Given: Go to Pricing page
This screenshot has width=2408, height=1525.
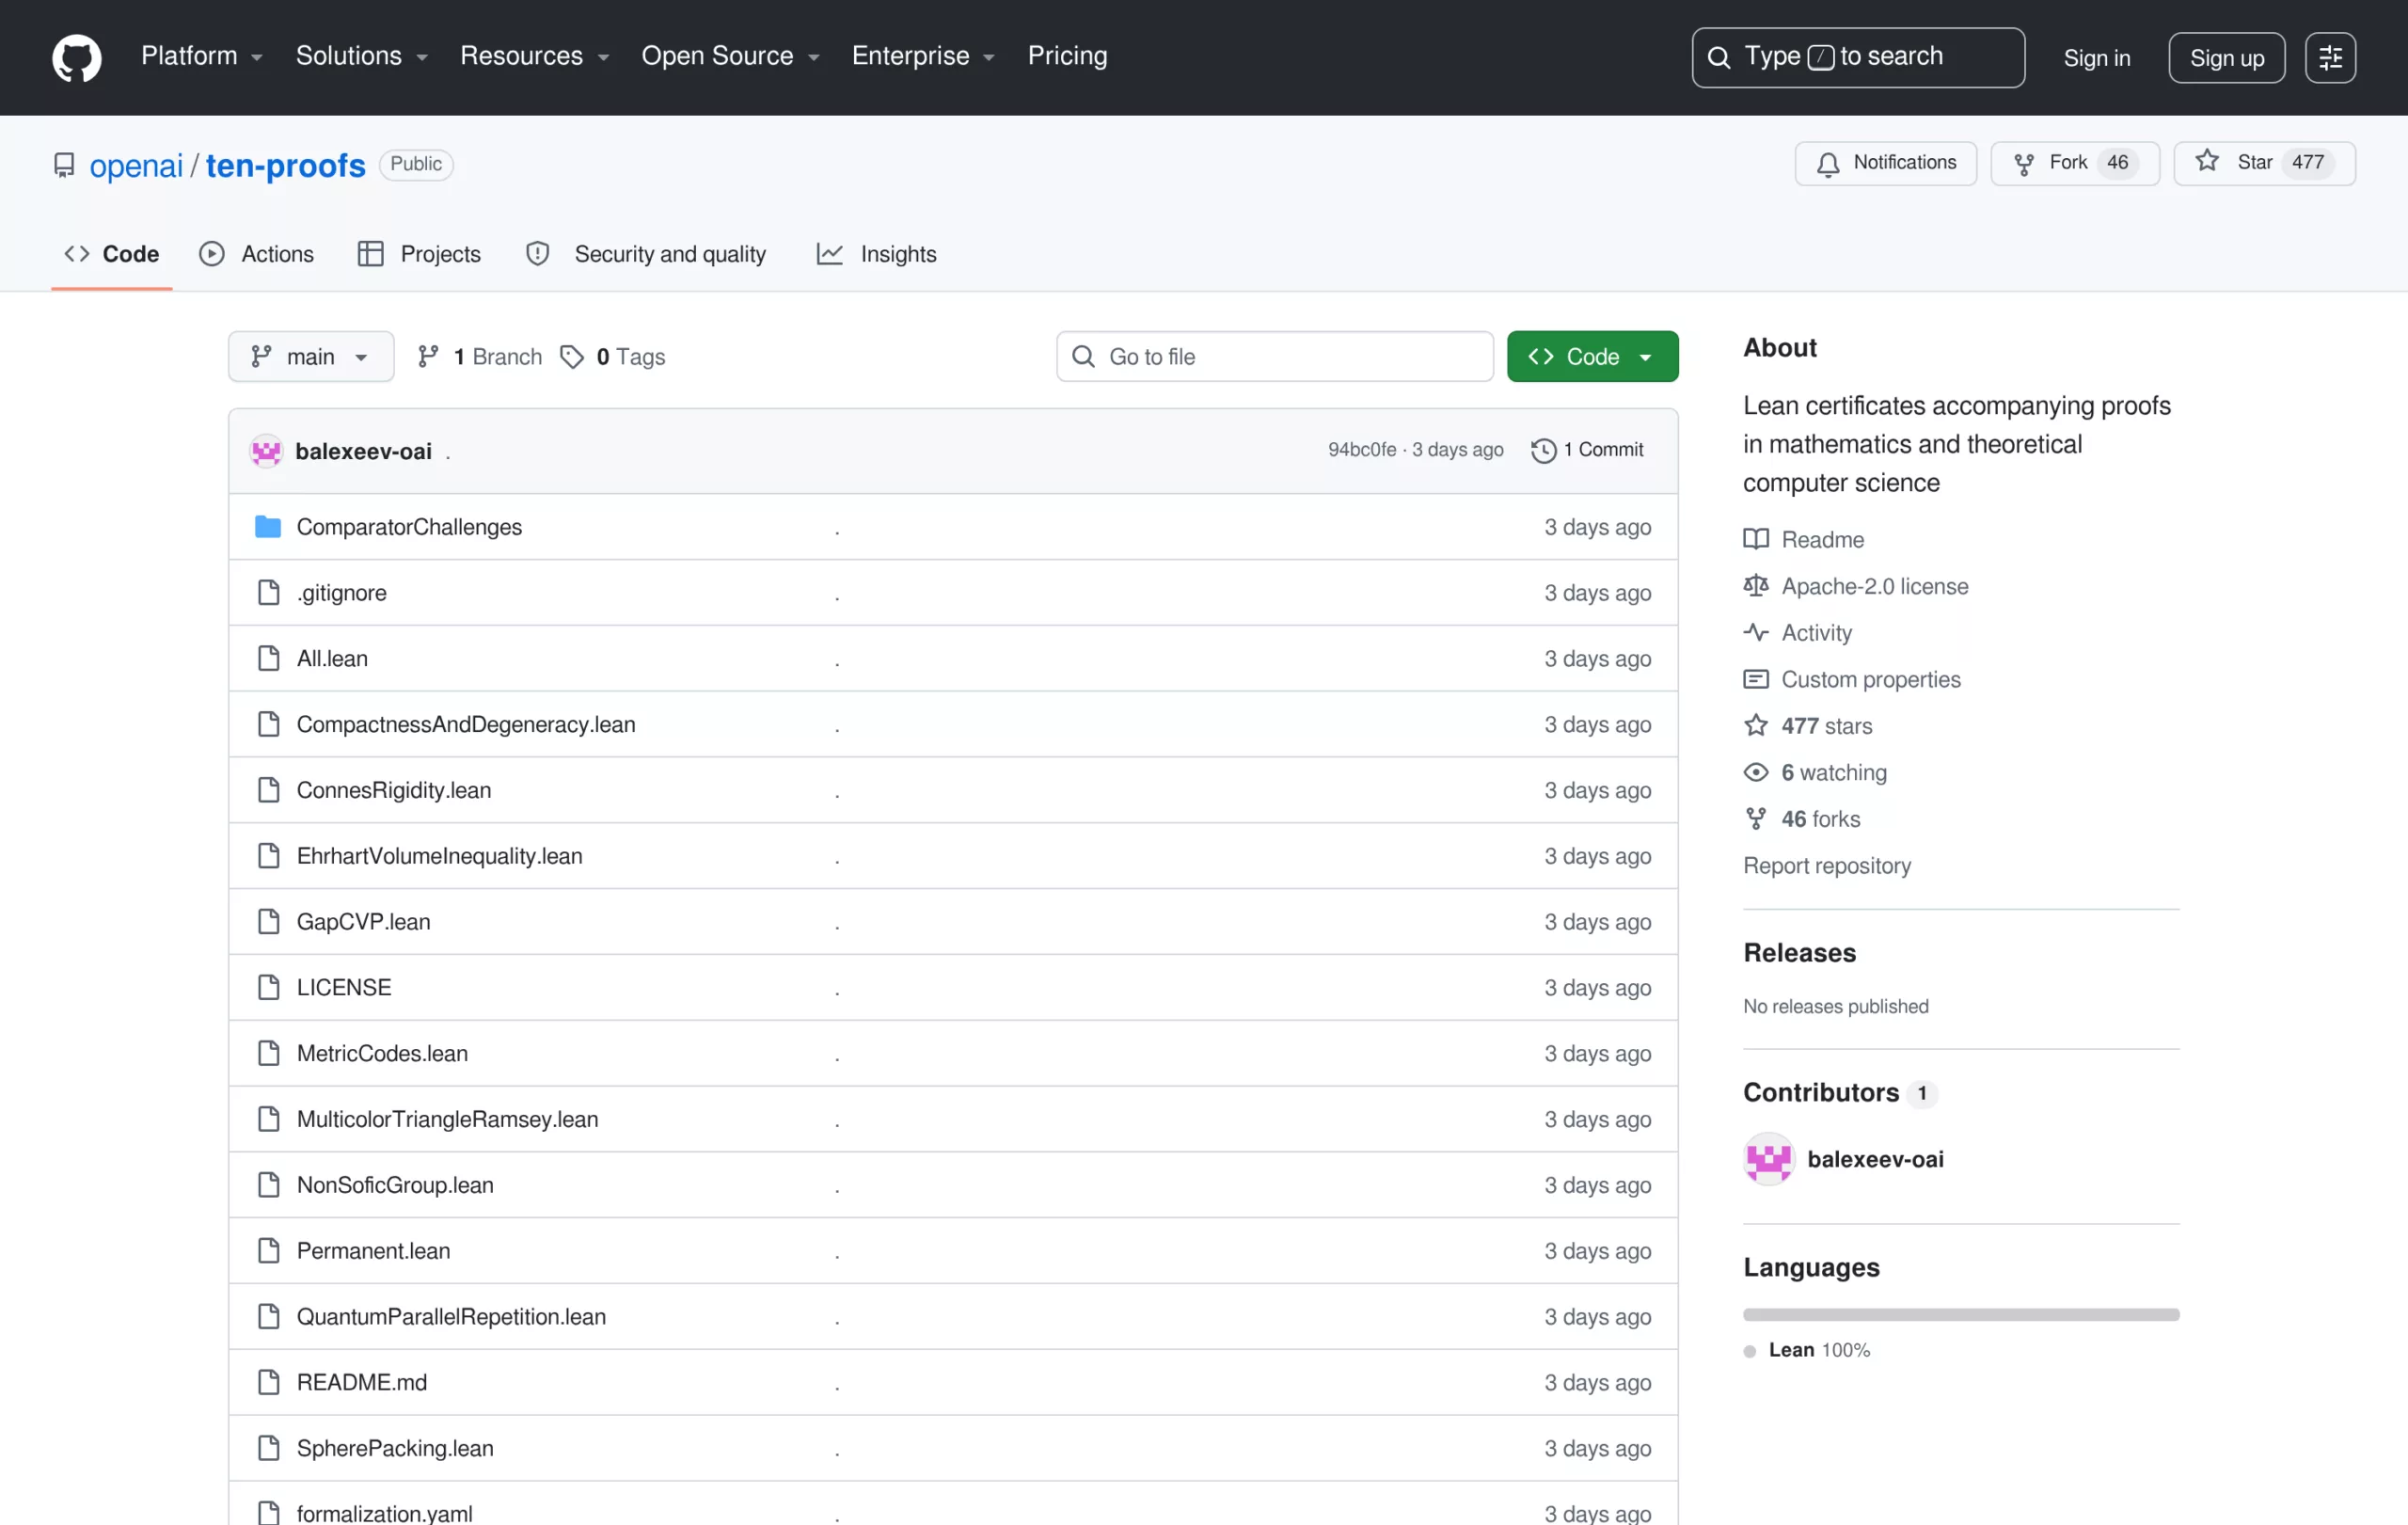Looking at the screenshot, I should point(1067,56).
